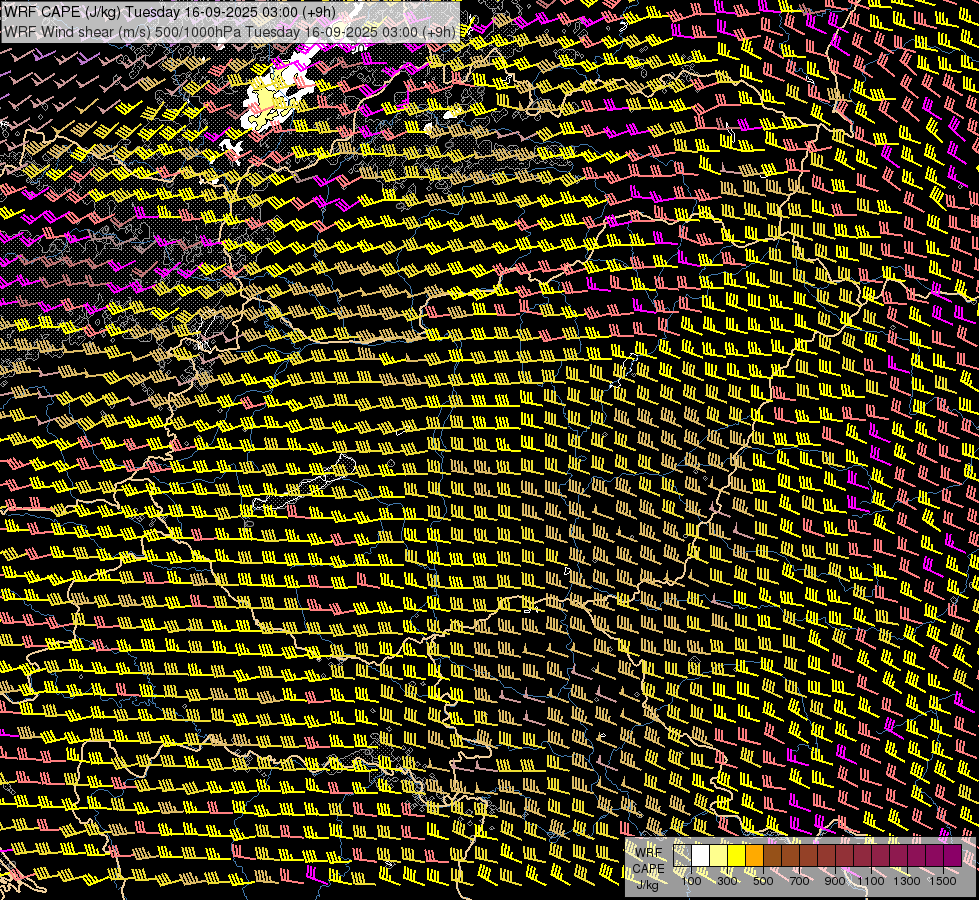Click the 500 legend value
Screen dimensions: 979x900
point(763,881)
